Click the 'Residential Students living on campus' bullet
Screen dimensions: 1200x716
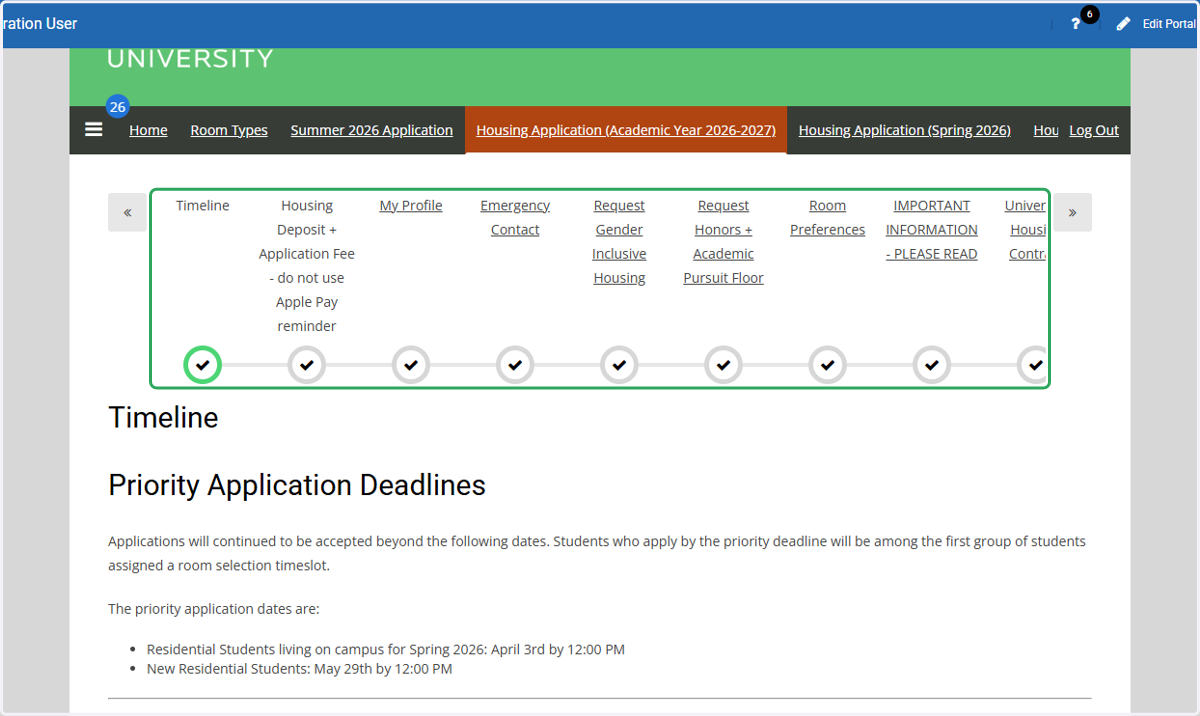pyautogui.click(x=386, y=649)
